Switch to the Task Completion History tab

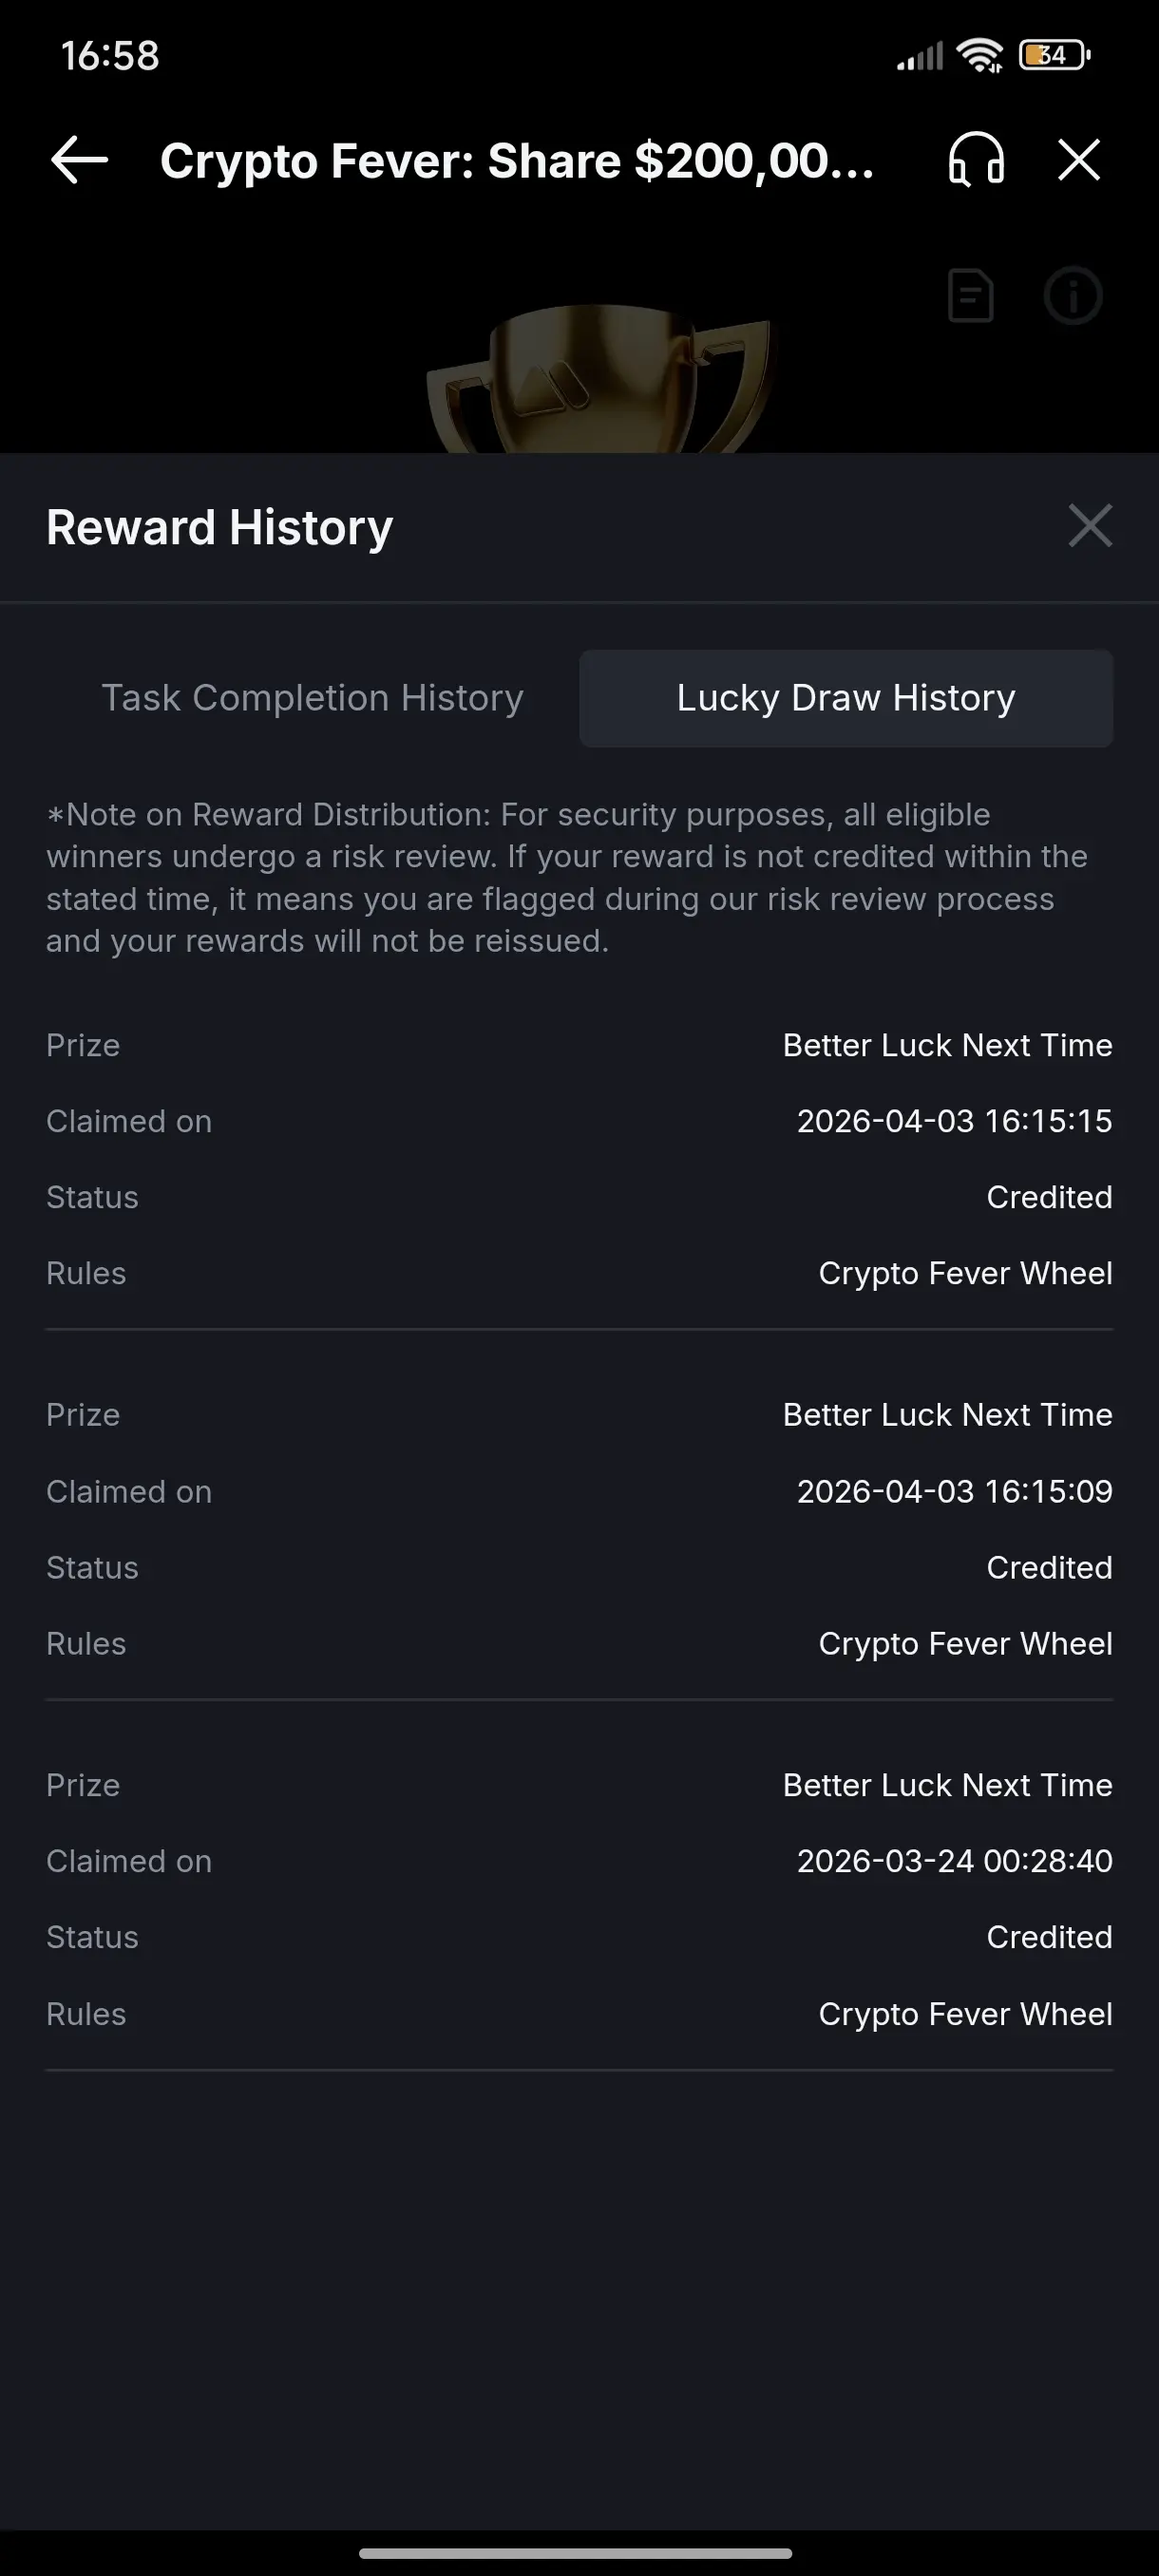(x=312, y=698)
